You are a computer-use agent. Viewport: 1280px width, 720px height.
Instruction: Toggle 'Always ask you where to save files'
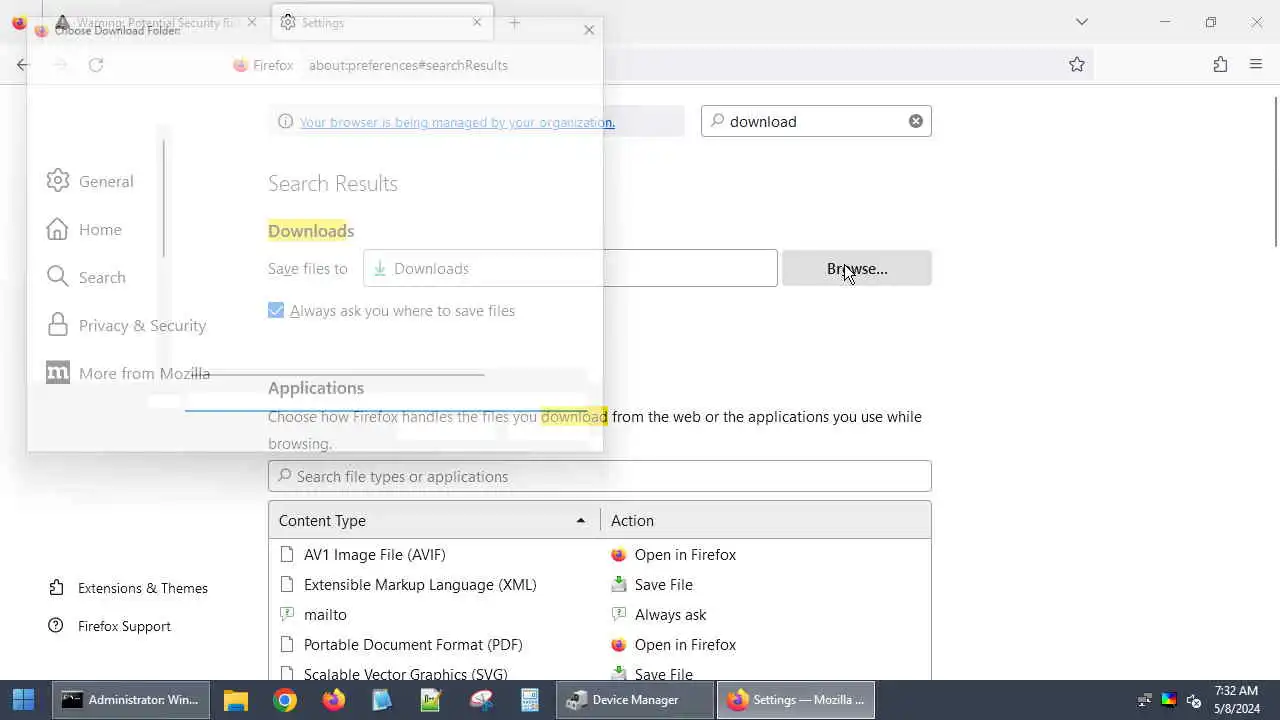click(x=276, y=311)
